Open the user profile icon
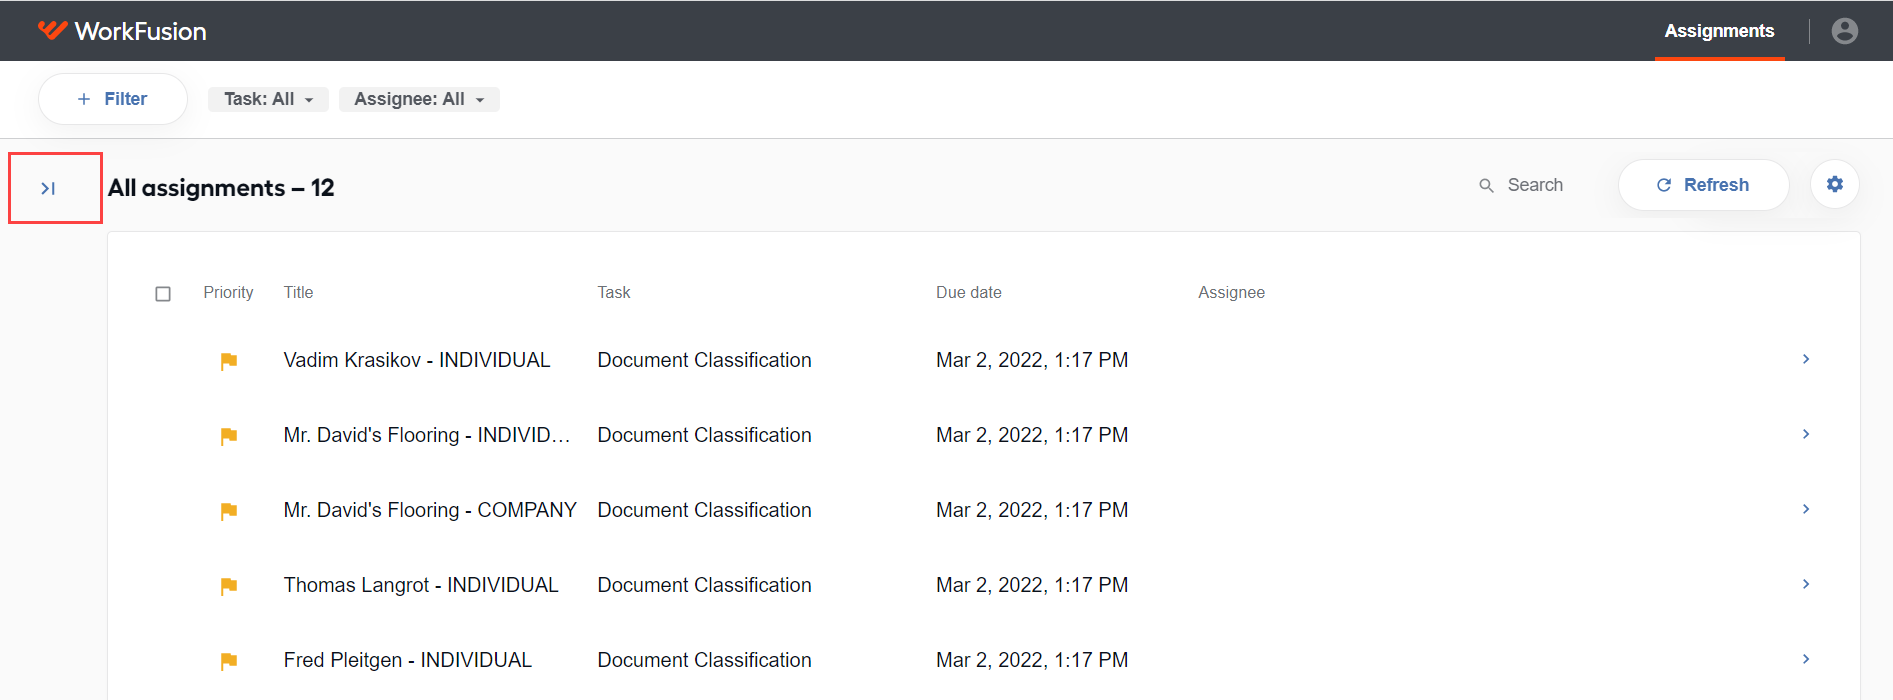Image resolution: width=1893 pixels, height=700 pixels. (x=1845, y=31)
